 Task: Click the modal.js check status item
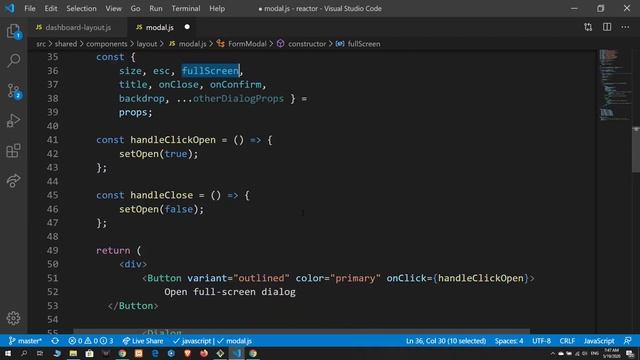234,341
